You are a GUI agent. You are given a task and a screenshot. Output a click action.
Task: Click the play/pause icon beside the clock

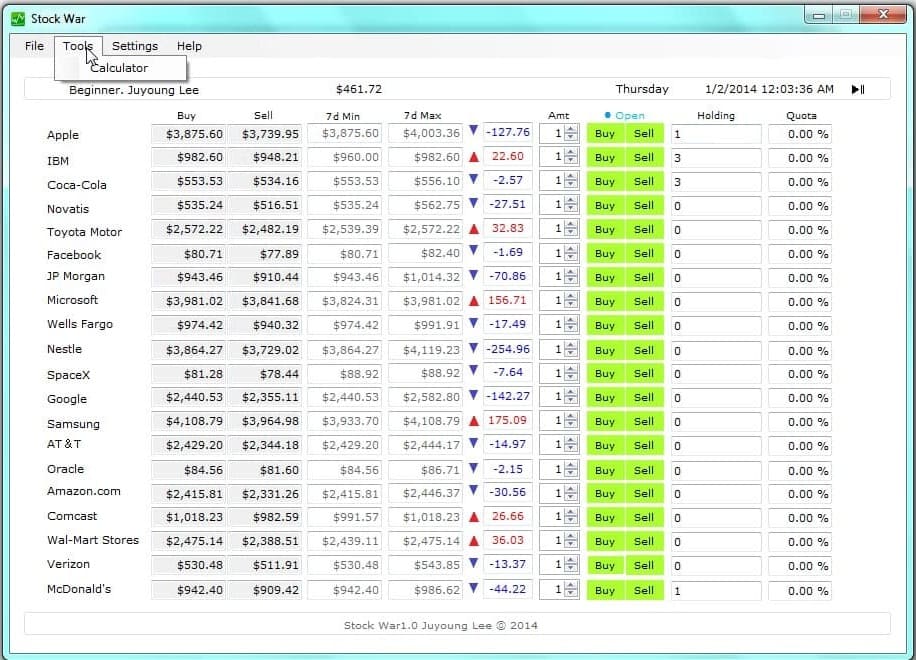pyautogui.click(x=857, y=90)
